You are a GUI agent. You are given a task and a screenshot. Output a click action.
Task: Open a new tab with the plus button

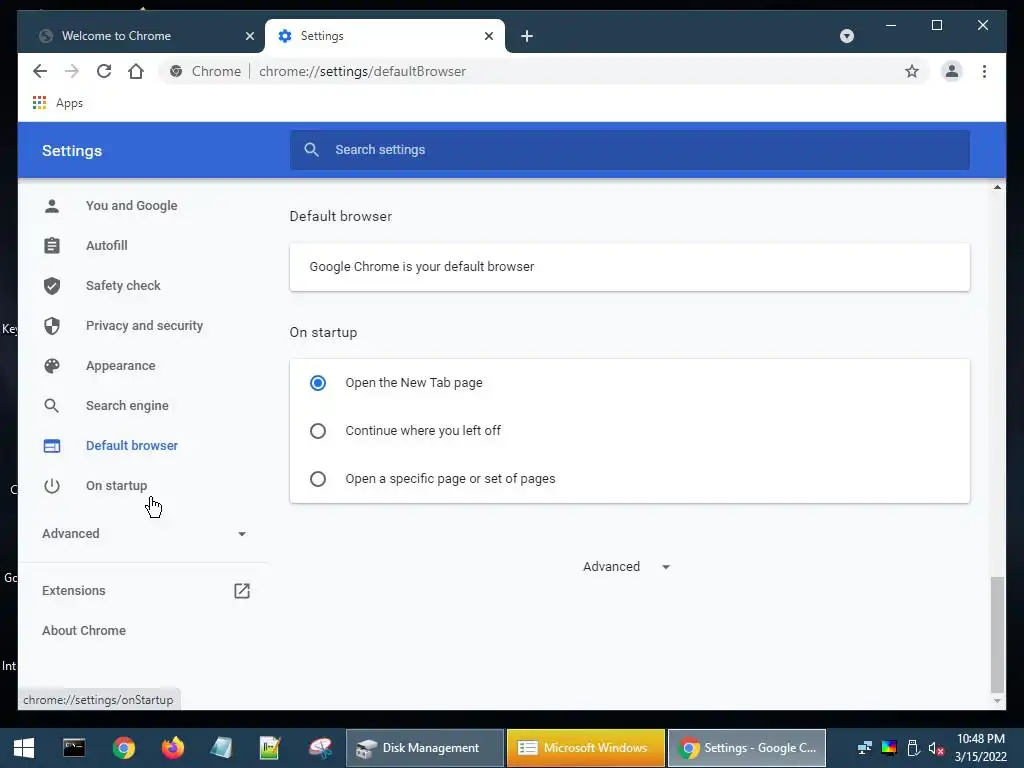527,36
